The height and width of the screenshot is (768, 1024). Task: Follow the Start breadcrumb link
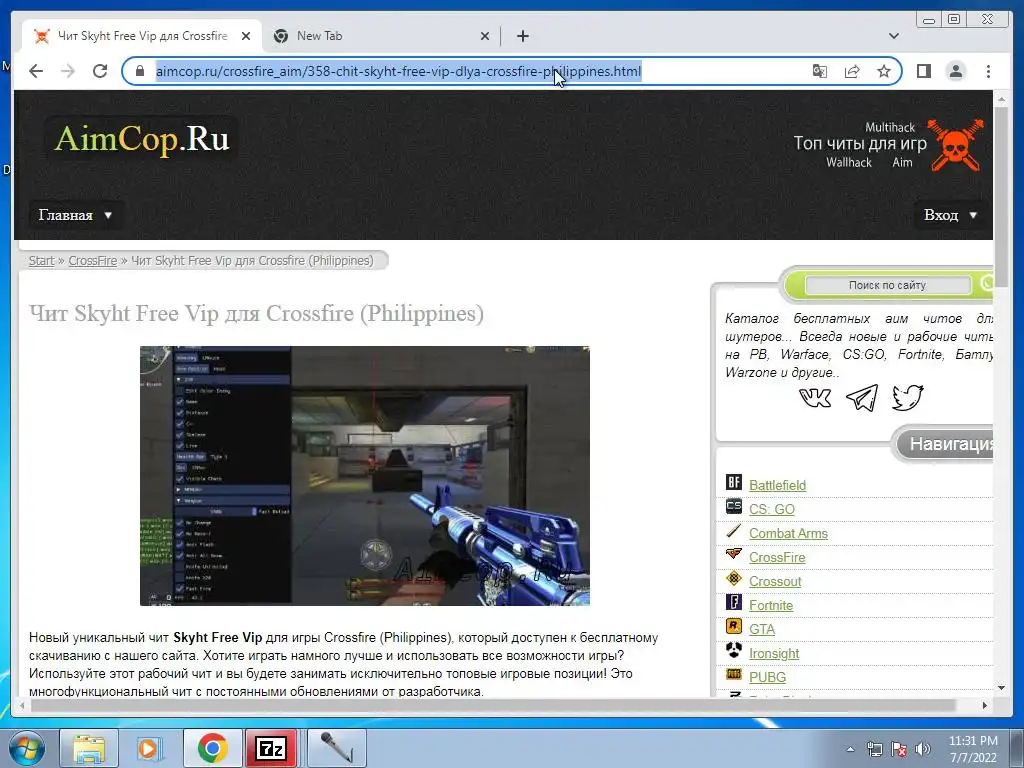click(41, 261)
